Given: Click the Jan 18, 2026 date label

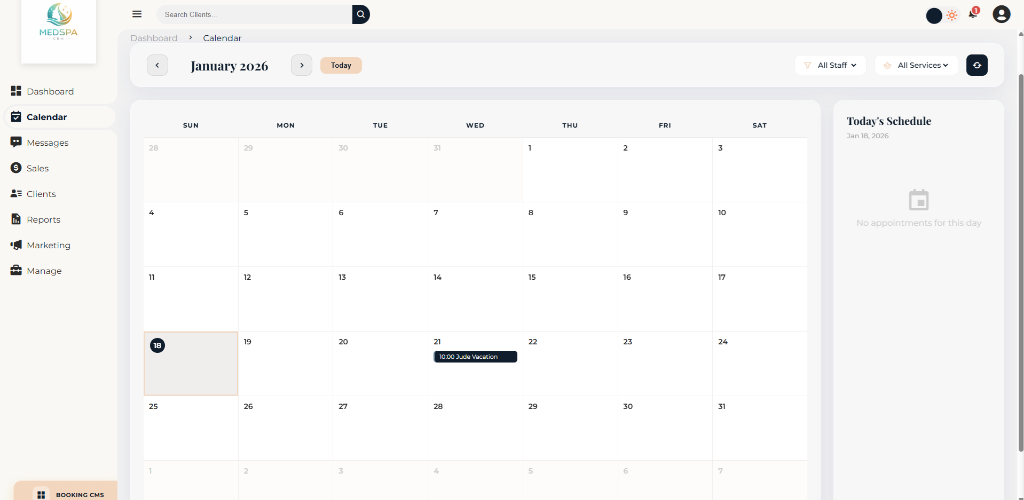Looking at the screenshot, I should 867,136.
